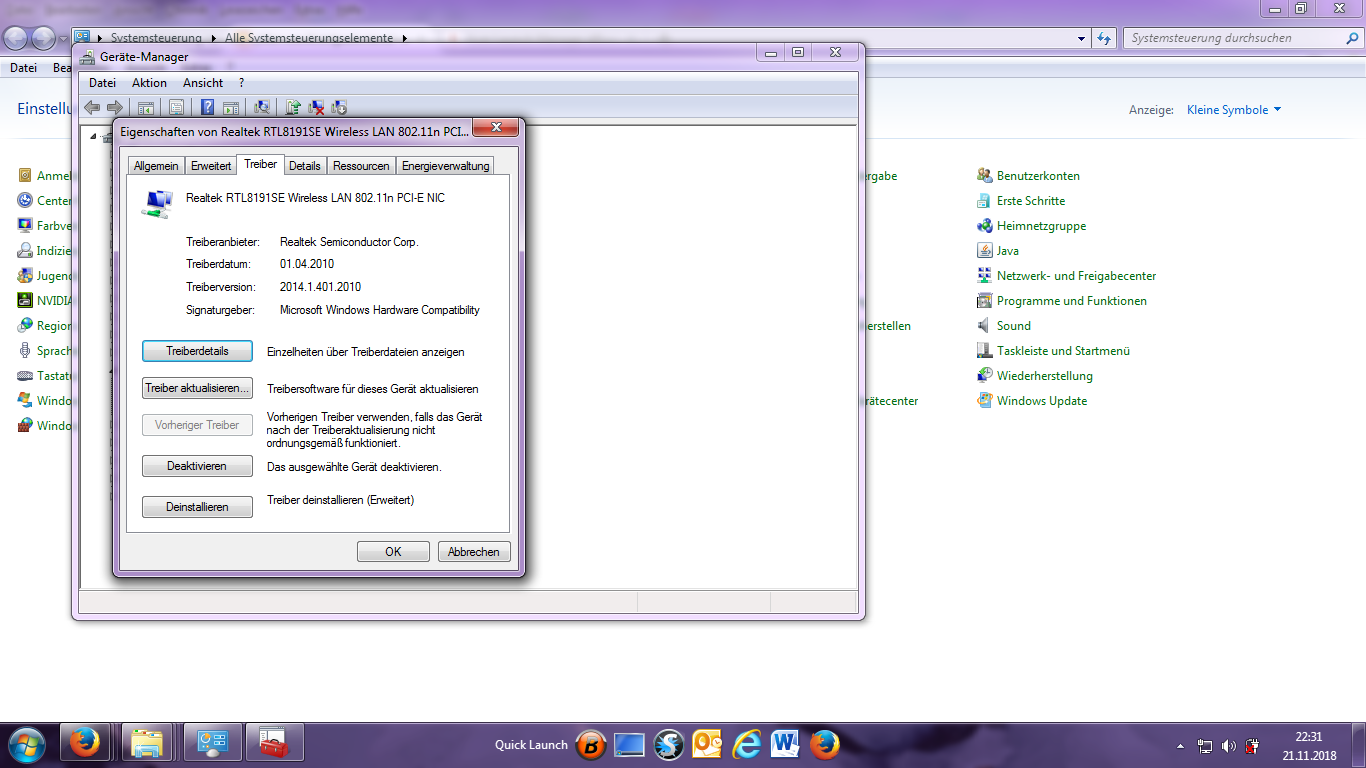1366x768 pixels.
Task: Scan for hardware changes via toolbar icon
Action: click(x=262, y=107)
